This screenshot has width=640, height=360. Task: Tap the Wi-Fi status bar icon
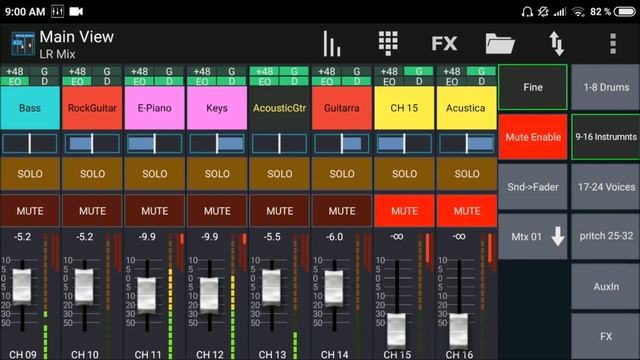(578, 11)
